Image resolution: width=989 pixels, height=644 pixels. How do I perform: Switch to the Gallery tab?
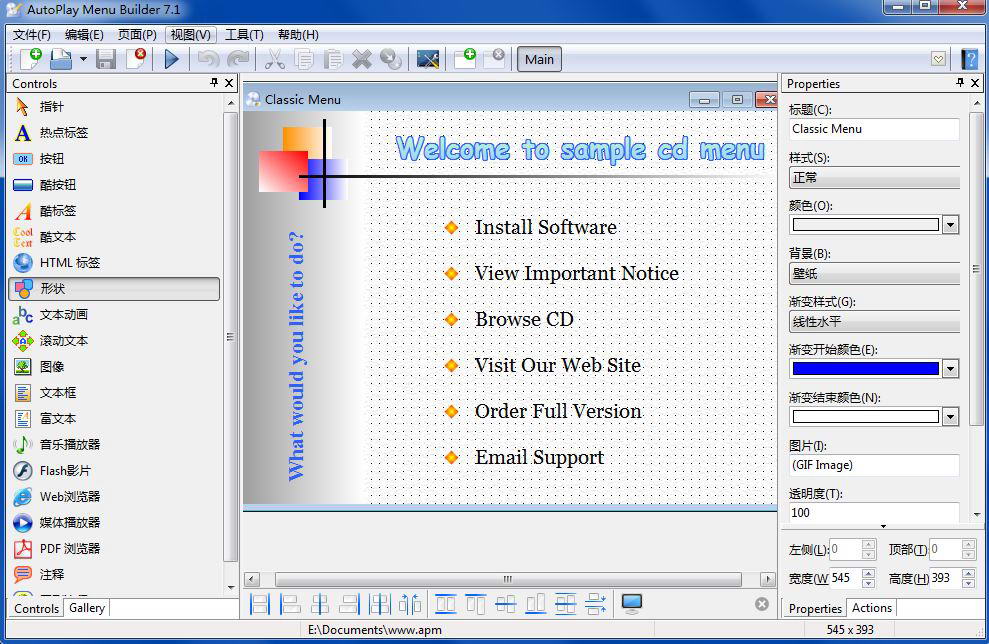click(x=87, y=608)
